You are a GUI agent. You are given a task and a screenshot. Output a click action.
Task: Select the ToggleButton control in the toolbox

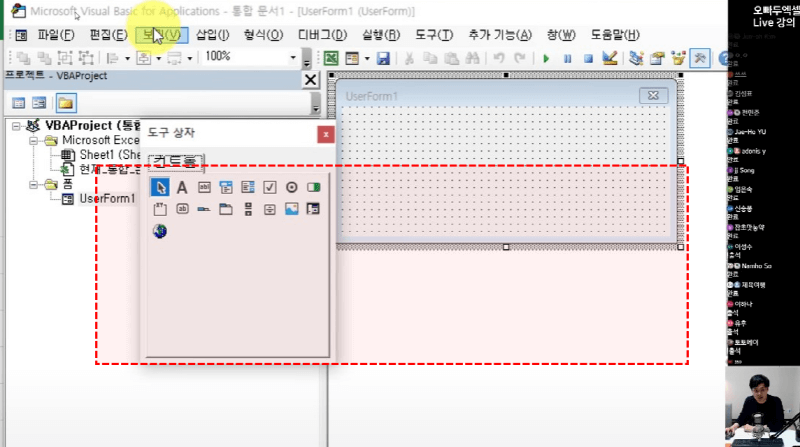point(313,187)
